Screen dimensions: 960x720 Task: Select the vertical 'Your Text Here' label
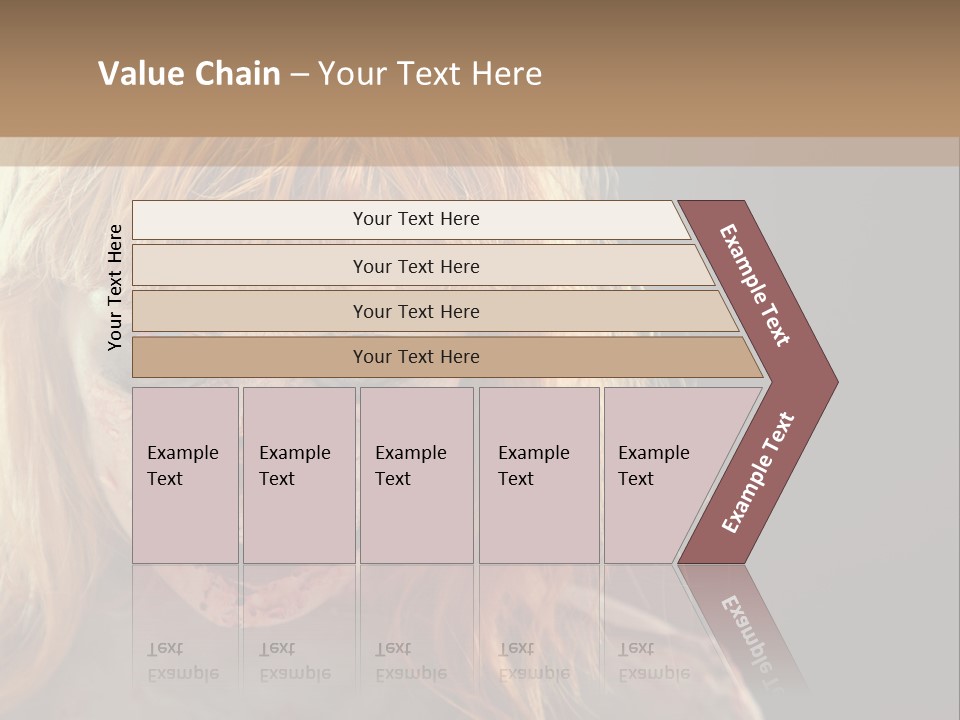pos(114,288)
